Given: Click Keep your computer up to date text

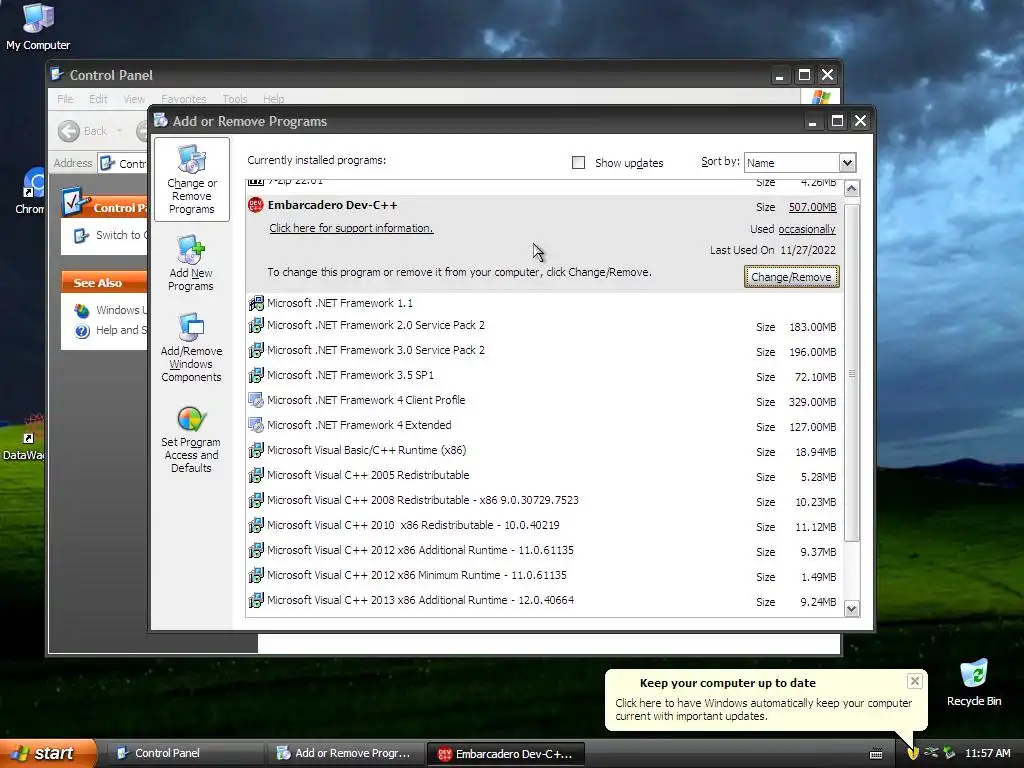Looking at the screenshot, I should point(728,683).
